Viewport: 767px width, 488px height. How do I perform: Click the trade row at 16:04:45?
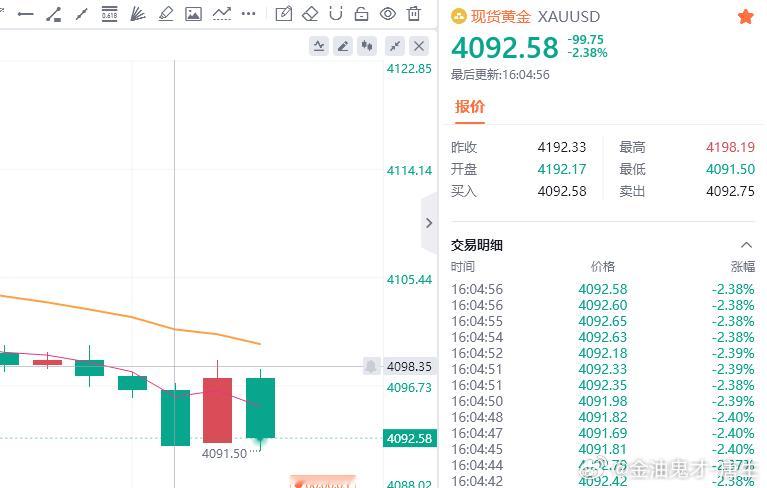(603, 449)
